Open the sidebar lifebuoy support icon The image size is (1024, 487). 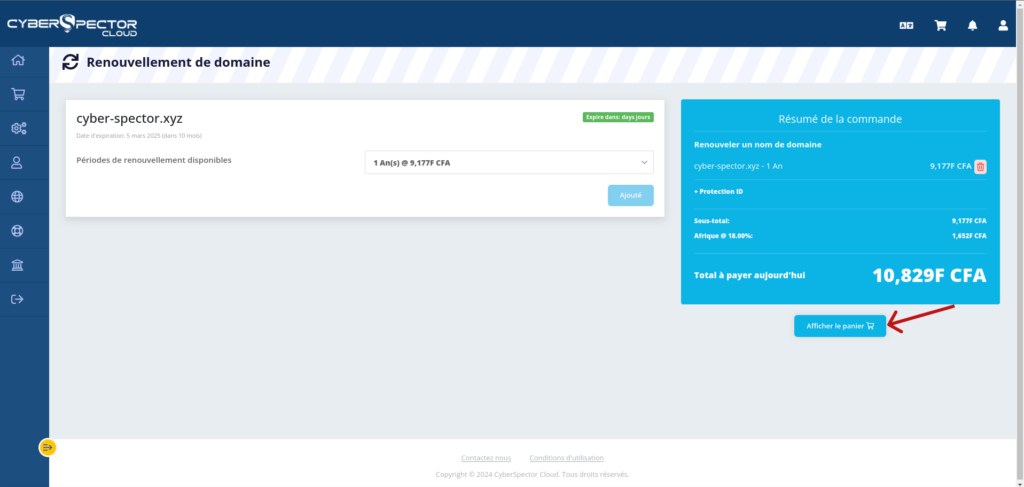pyautogui.click(x=18, y=230)
